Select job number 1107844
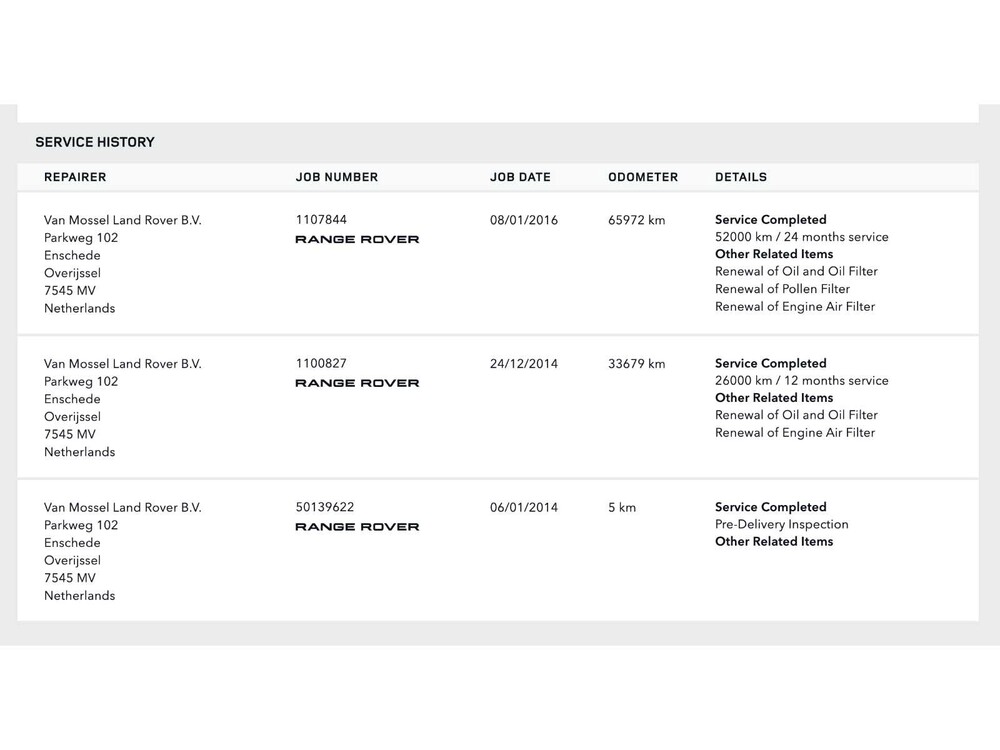Viewport: 1000px width, 750px height. 321,220
